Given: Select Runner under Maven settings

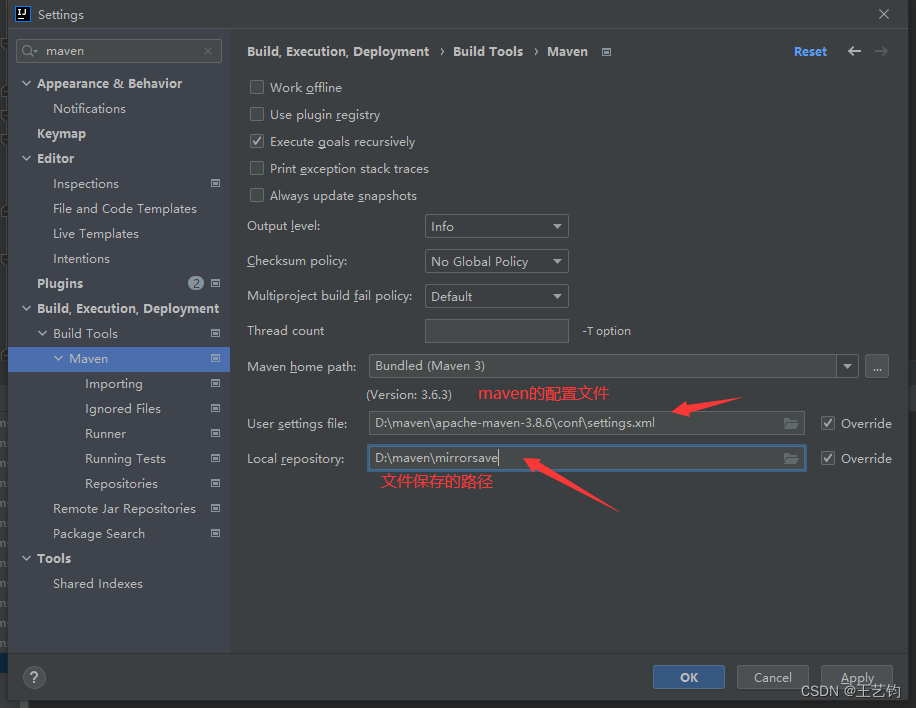Looking at the screenshot, I should click(105, 433).
